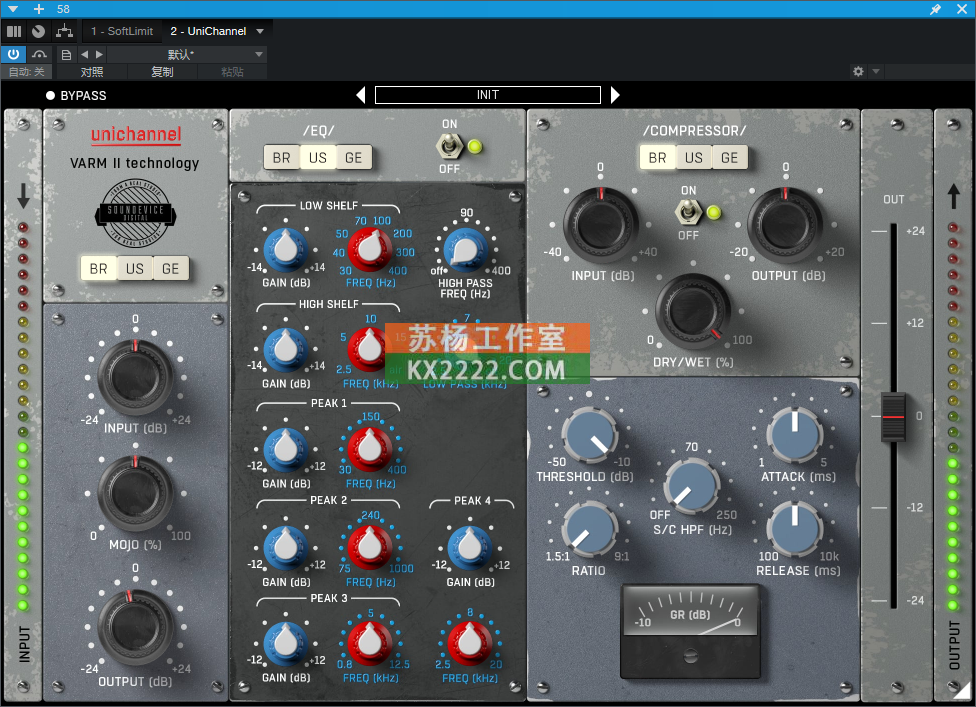Set compressor model to US
Viewport: 976px width, 707px height.
693,158
